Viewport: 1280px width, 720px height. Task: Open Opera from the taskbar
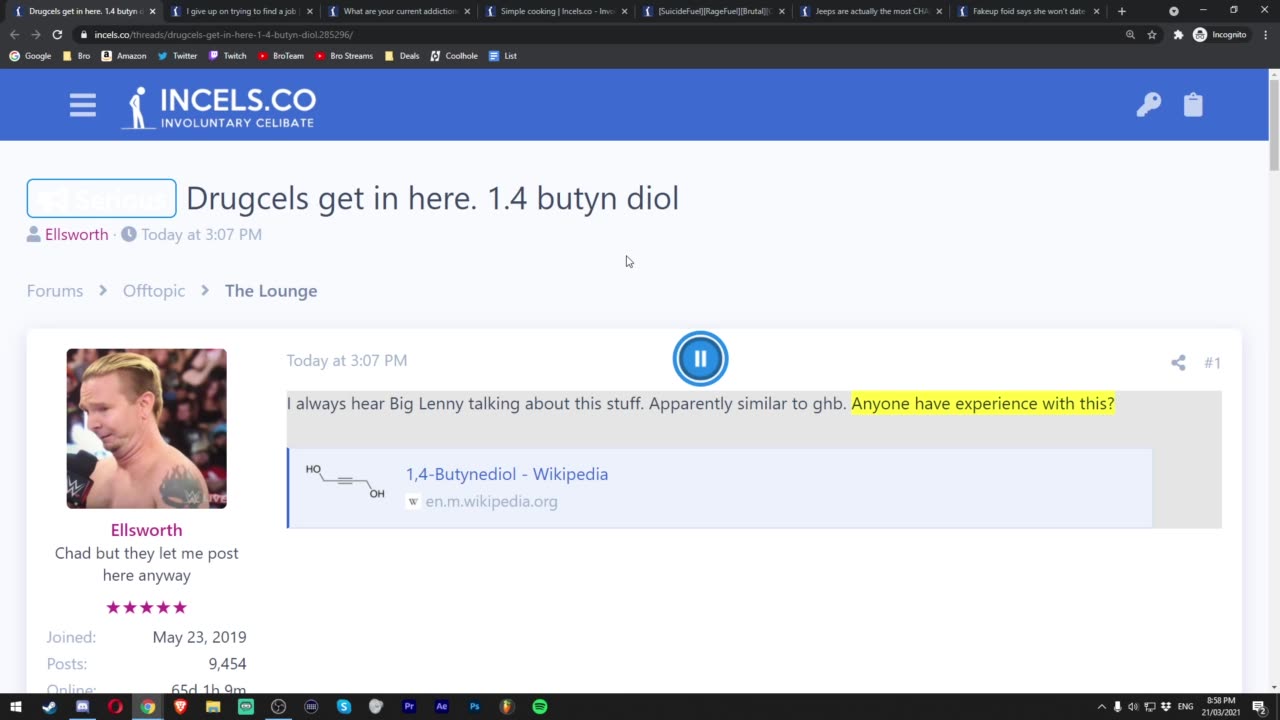[115, 706]
